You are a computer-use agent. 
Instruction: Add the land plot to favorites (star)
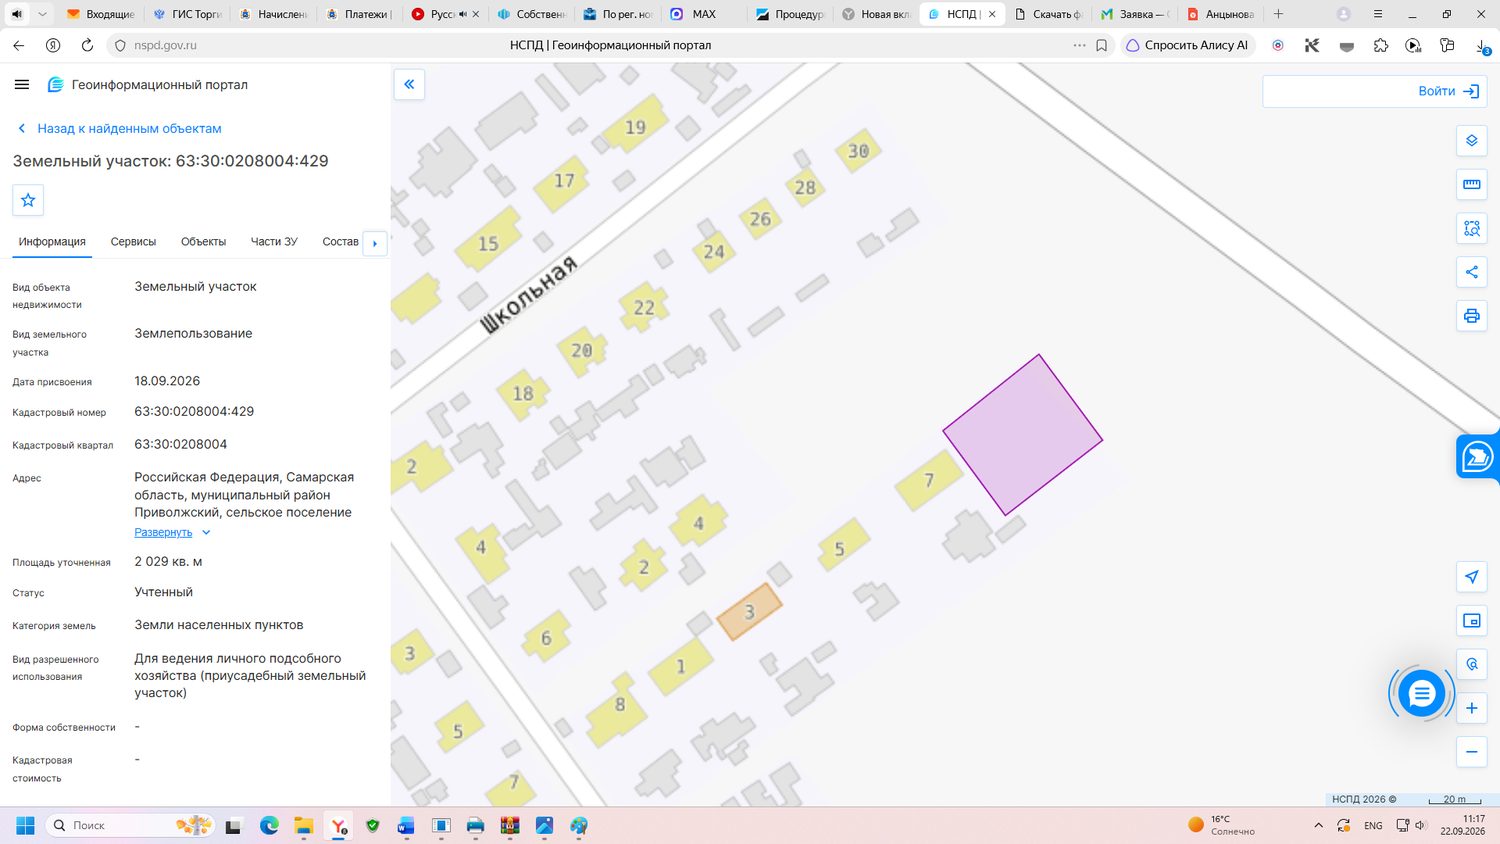[x=28, y=200]
